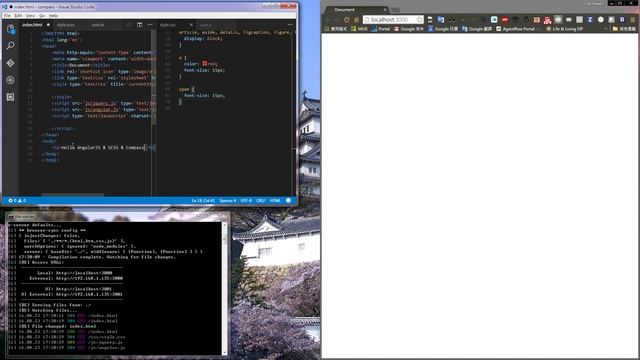Screen dimensions: 640x360
Task: Open other bookmarks folder in Chrome
Action: tap(624, 29)
